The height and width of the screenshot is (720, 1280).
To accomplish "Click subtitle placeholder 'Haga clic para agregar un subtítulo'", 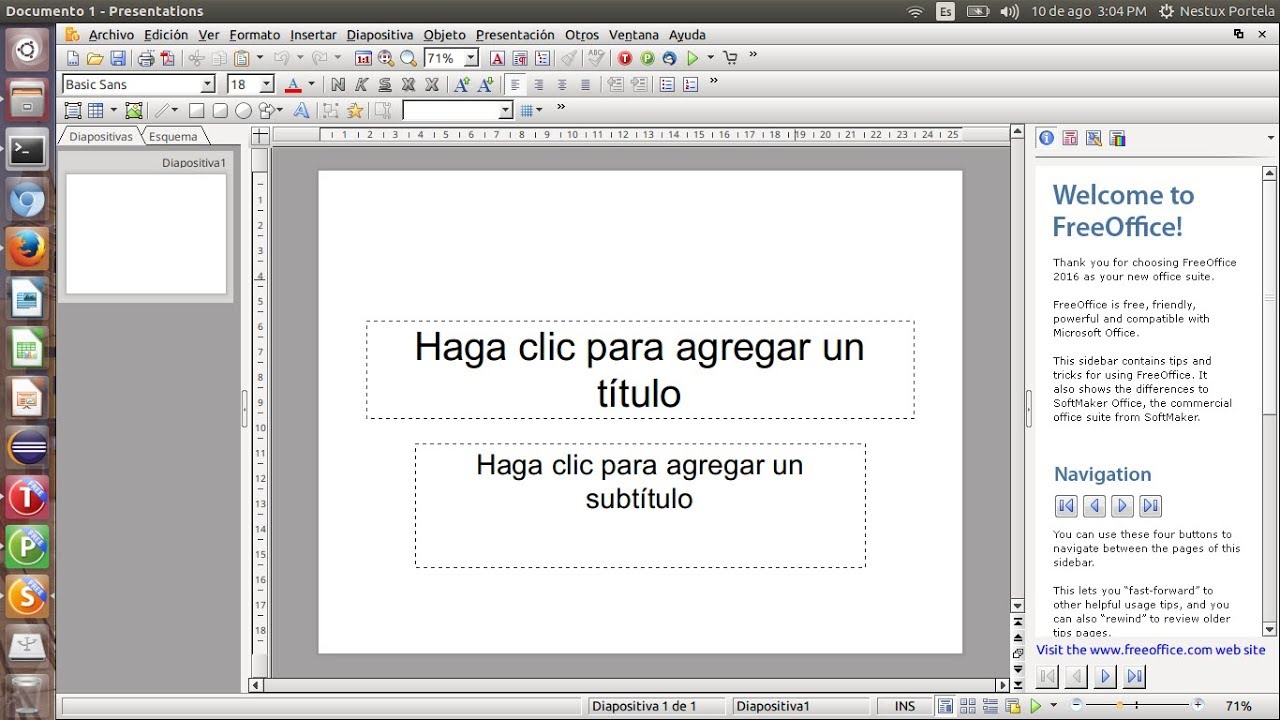I will tap(640, 505).
